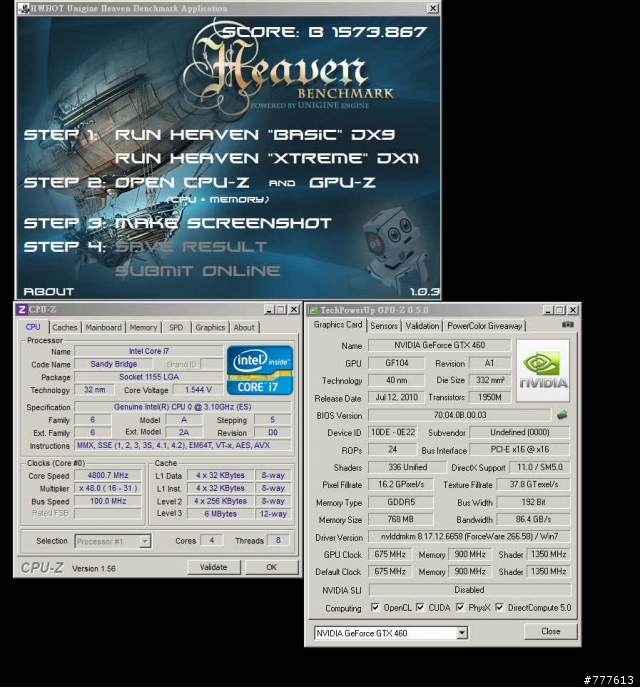Click the Bus Interface value PCI-E x16
The image size is (640, 688).
tap(520, 449)
